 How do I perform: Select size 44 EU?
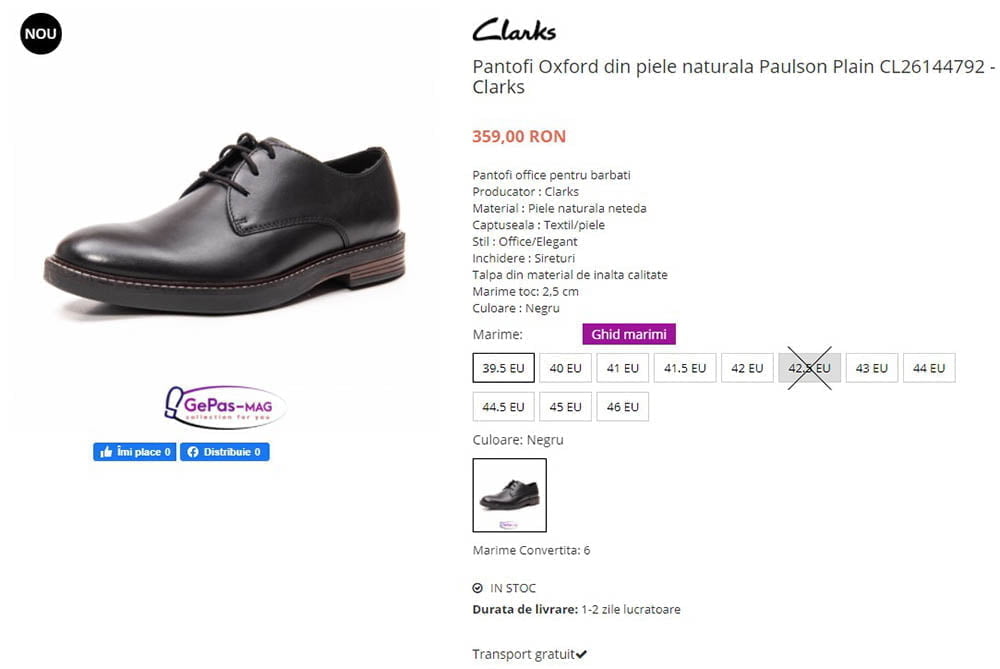(929, 368)
